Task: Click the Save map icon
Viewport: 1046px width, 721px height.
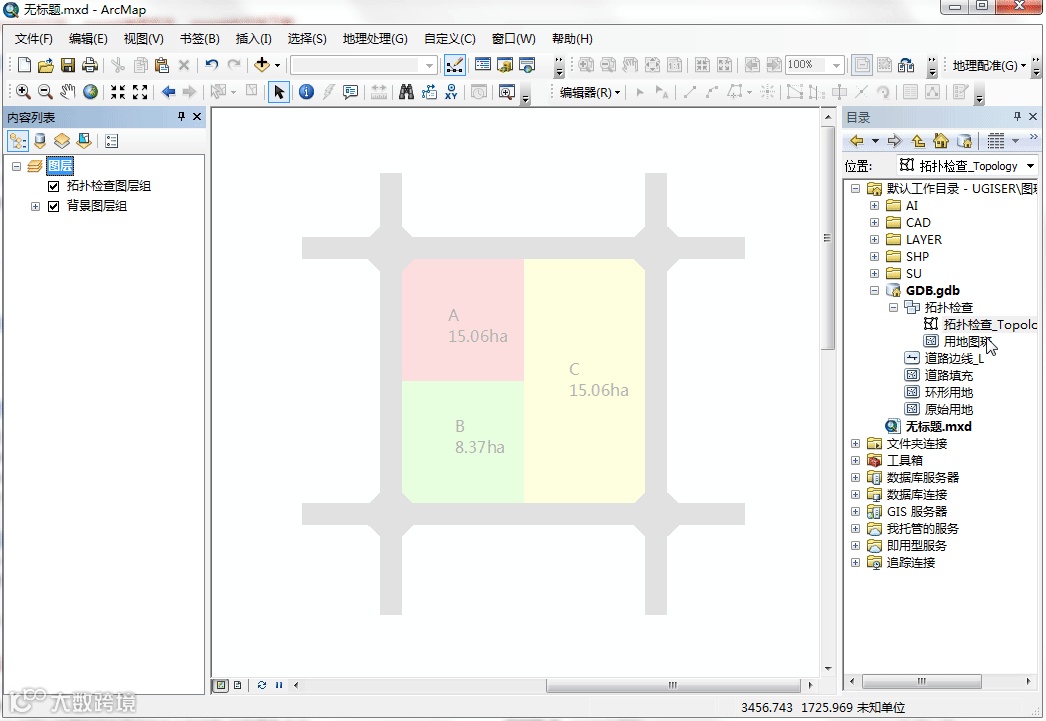Action: coord(67,65)
